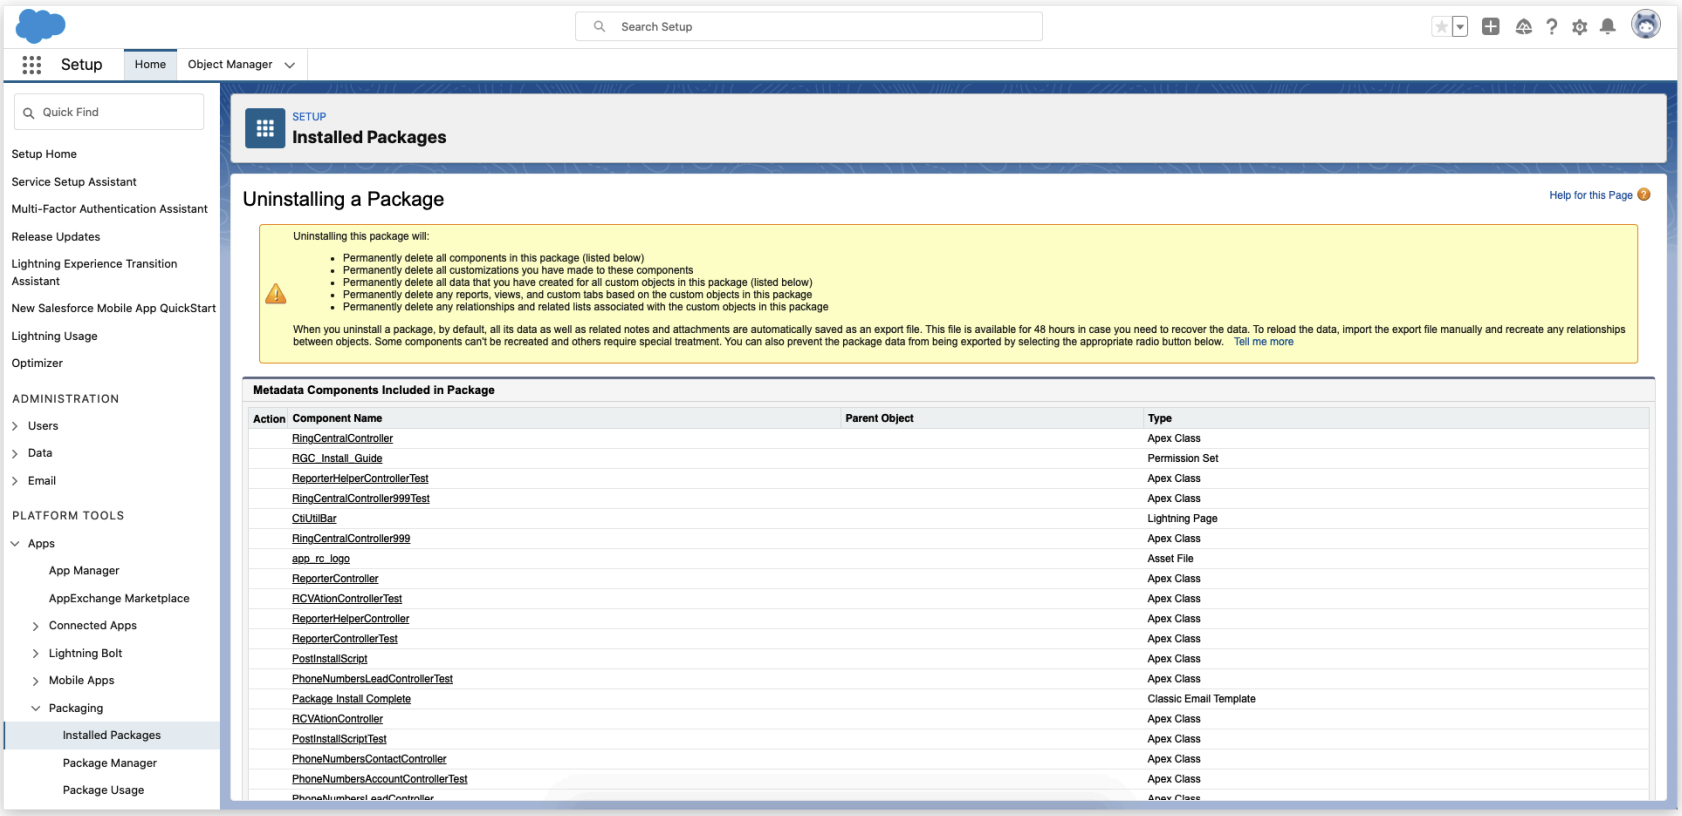1682x816 pixels.
Task: Open Optimizer in sidebar
Action: click(37, 363)
